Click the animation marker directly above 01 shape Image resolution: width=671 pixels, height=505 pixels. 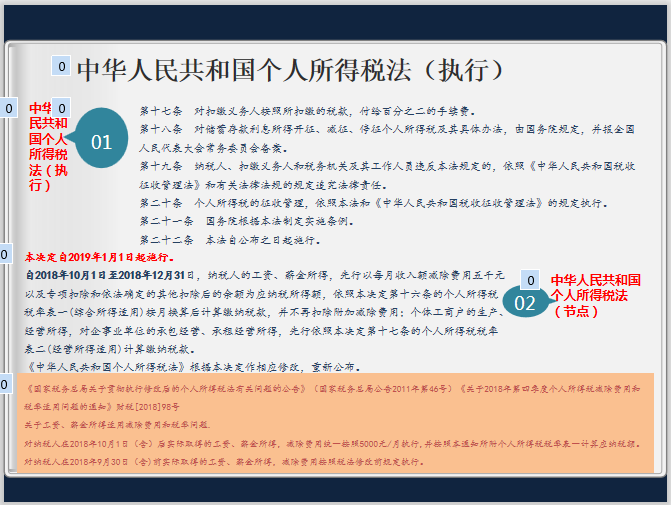click(61, 108)
